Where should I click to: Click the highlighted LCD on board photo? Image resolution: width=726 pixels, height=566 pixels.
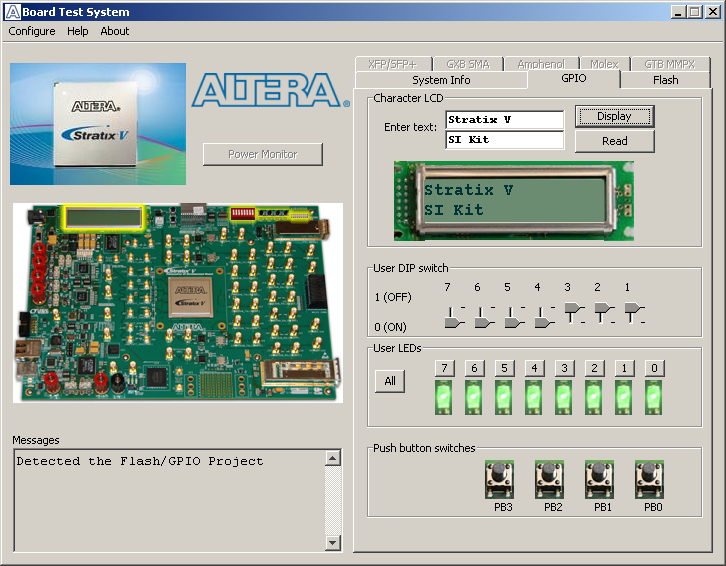pos(104,218)
